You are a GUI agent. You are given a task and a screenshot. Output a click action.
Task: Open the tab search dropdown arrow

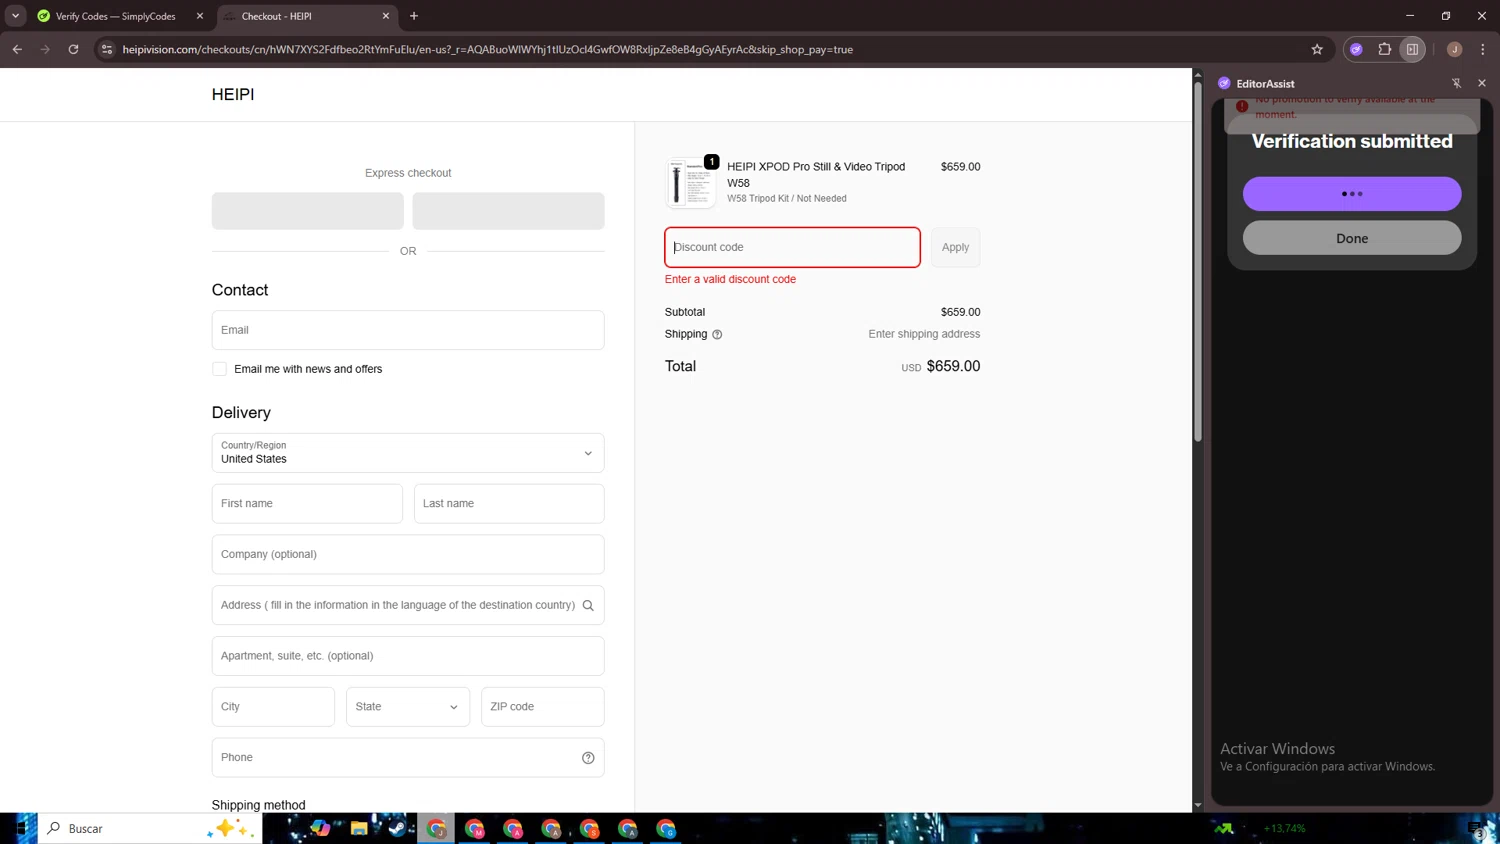tap(15, 16)
